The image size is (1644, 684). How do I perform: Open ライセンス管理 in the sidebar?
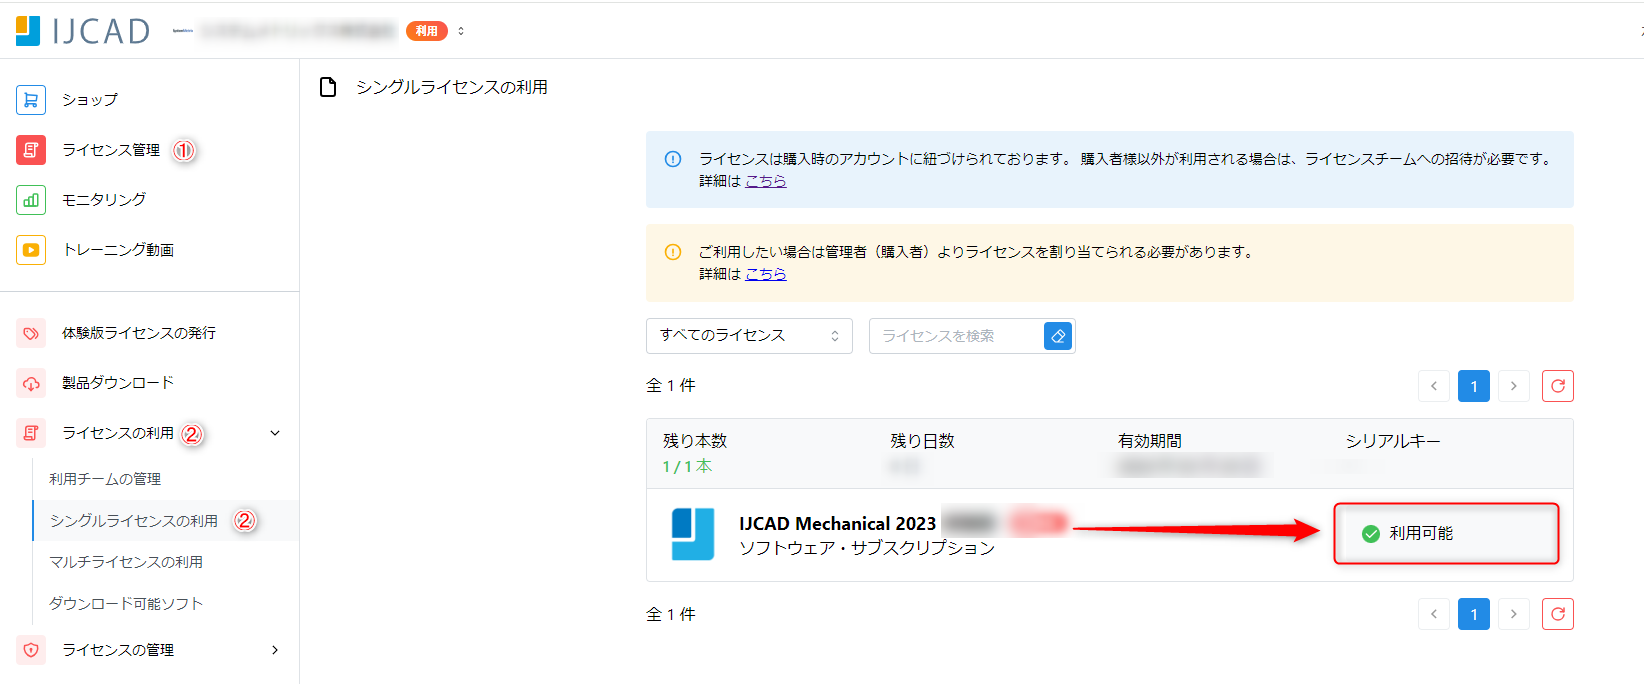(x=111, y=150)
